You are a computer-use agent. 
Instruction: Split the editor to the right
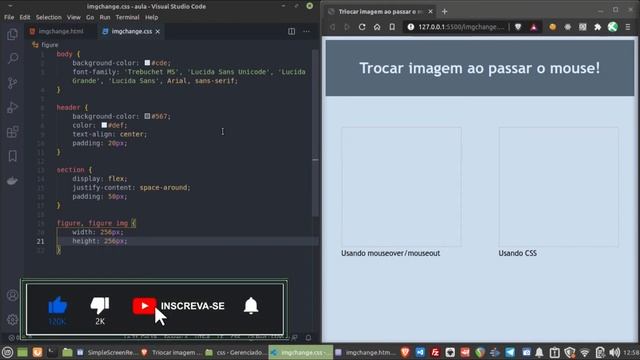[291, 31]
